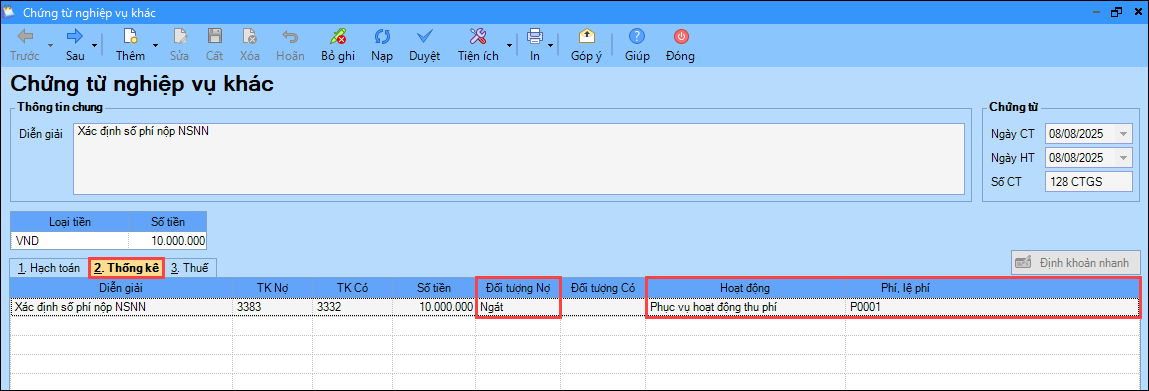Screen dimensions: 1149x391
Task: Select row description Xác định số phí cell
Action: point(122,307)
